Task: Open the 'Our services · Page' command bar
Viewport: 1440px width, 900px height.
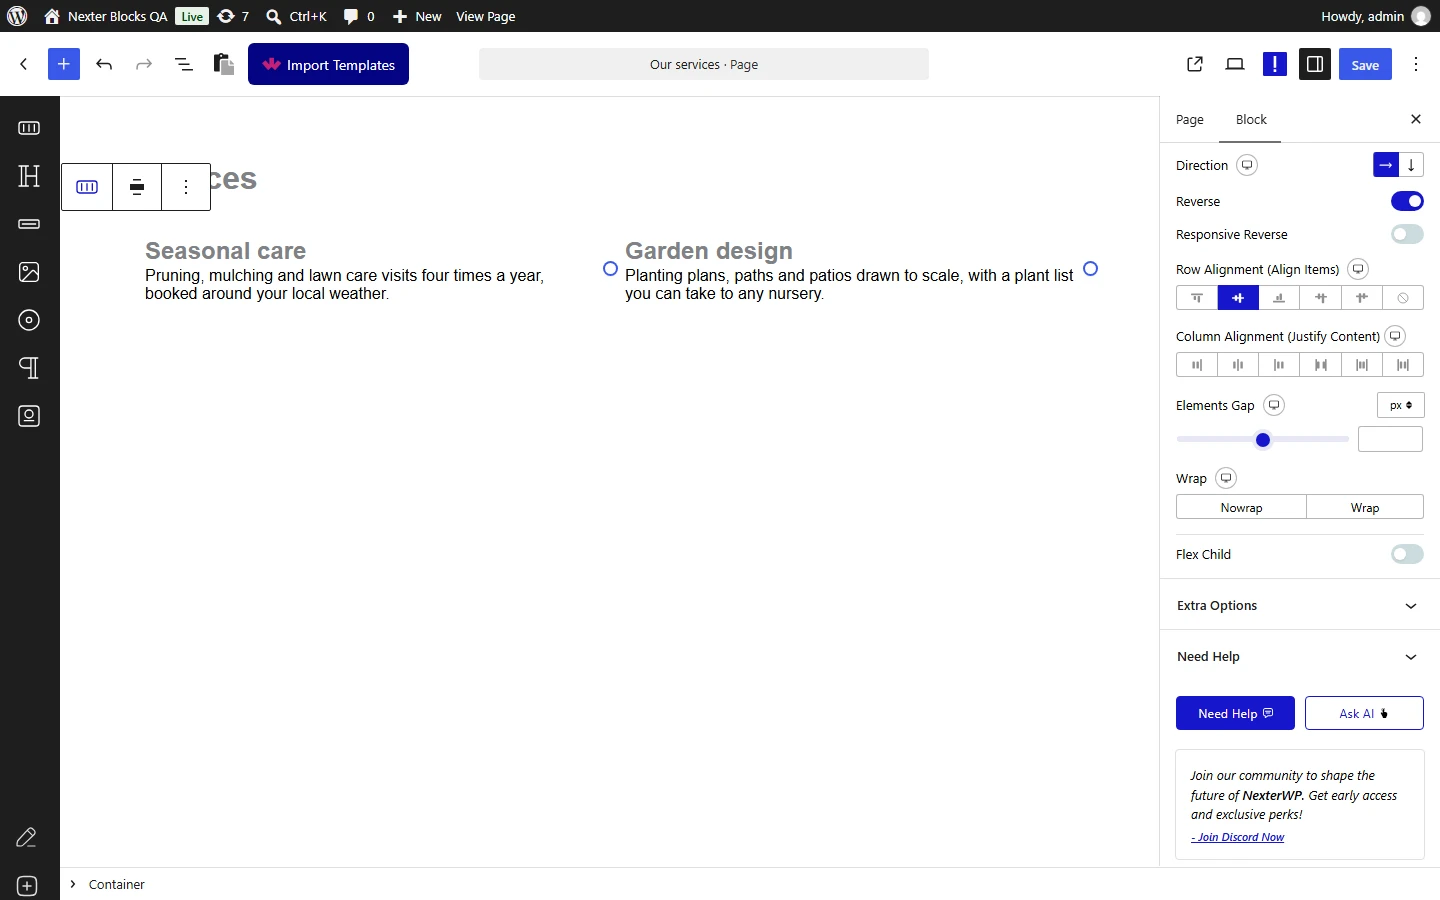Action: pyautogui.click(x=704, y=64)
